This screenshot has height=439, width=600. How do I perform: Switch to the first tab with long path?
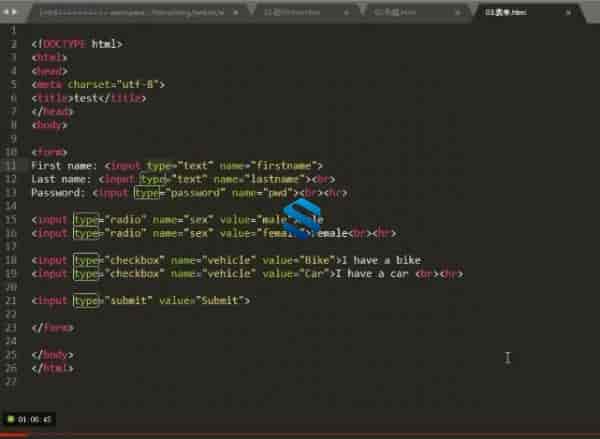(130, 12)
